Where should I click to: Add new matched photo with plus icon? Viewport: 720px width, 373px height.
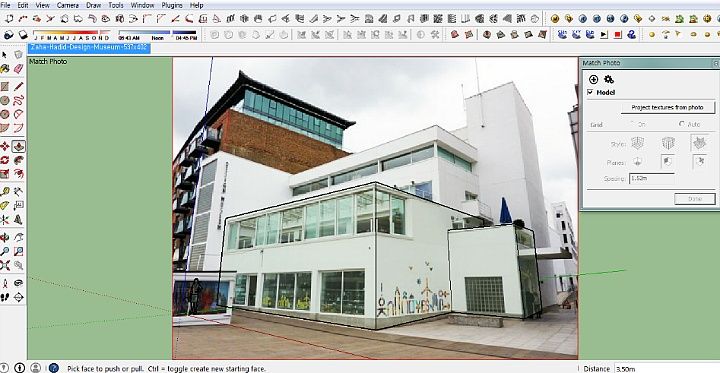pyautogui.click(x=593, y=79)
